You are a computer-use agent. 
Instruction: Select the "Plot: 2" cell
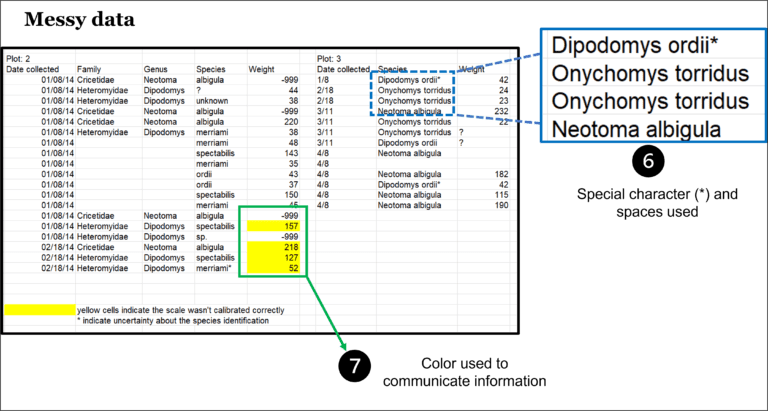pos(18,59)
